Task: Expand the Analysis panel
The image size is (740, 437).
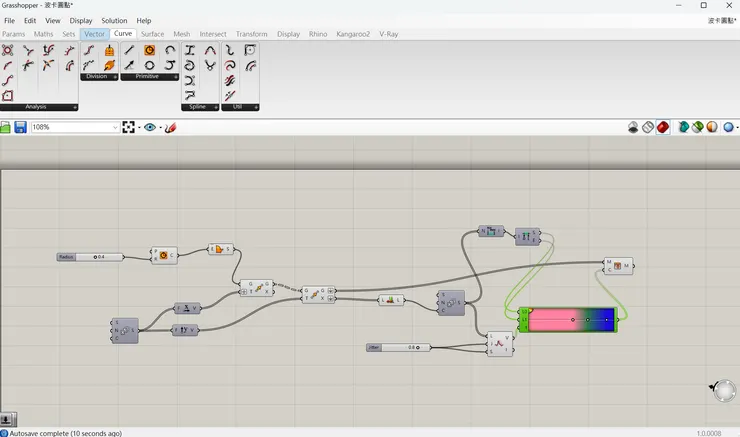Action: pos(74,107)
